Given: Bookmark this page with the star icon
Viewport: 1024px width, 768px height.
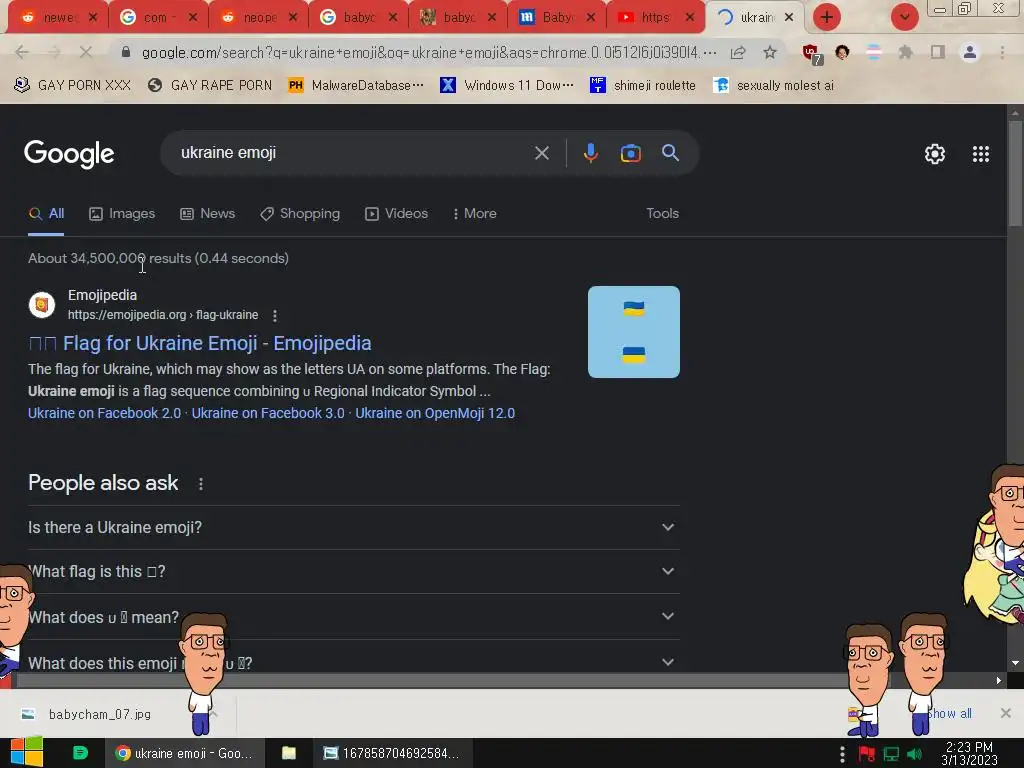Looking at the screenshot, I should pyautogui.click(x=770, y=52).
